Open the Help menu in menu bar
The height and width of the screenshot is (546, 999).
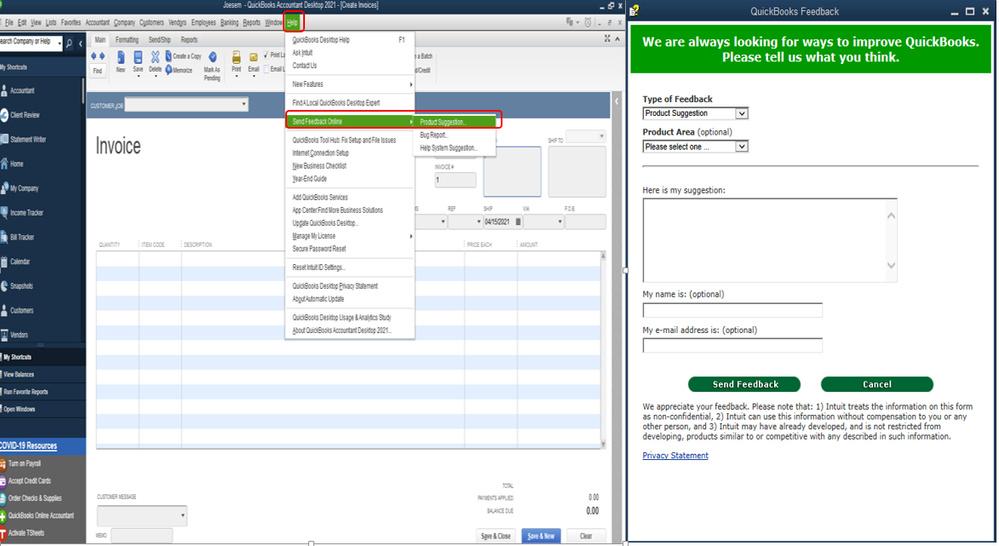(292, 22)
